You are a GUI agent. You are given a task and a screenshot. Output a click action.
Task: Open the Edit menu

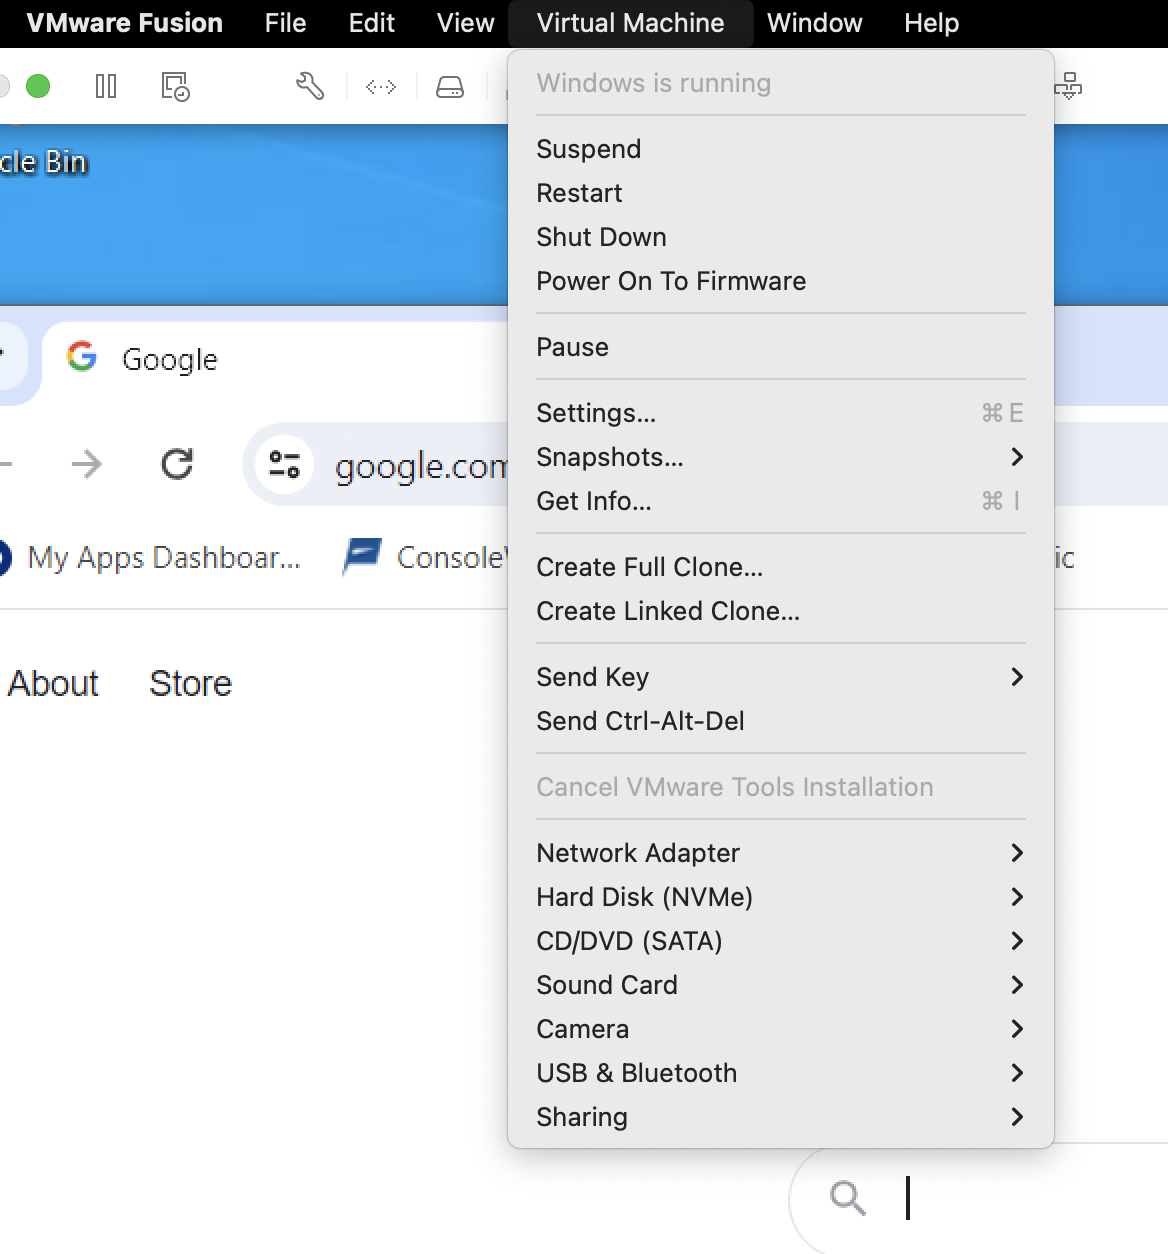372,23
